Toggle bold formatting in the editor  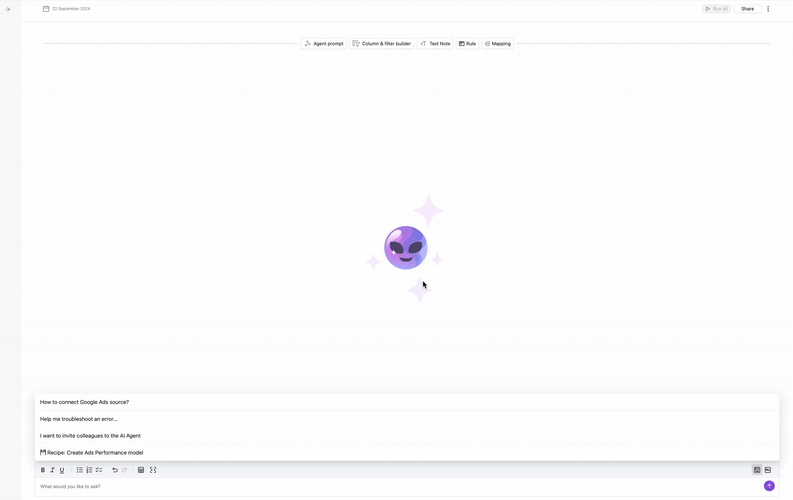[x=43, y=470]
